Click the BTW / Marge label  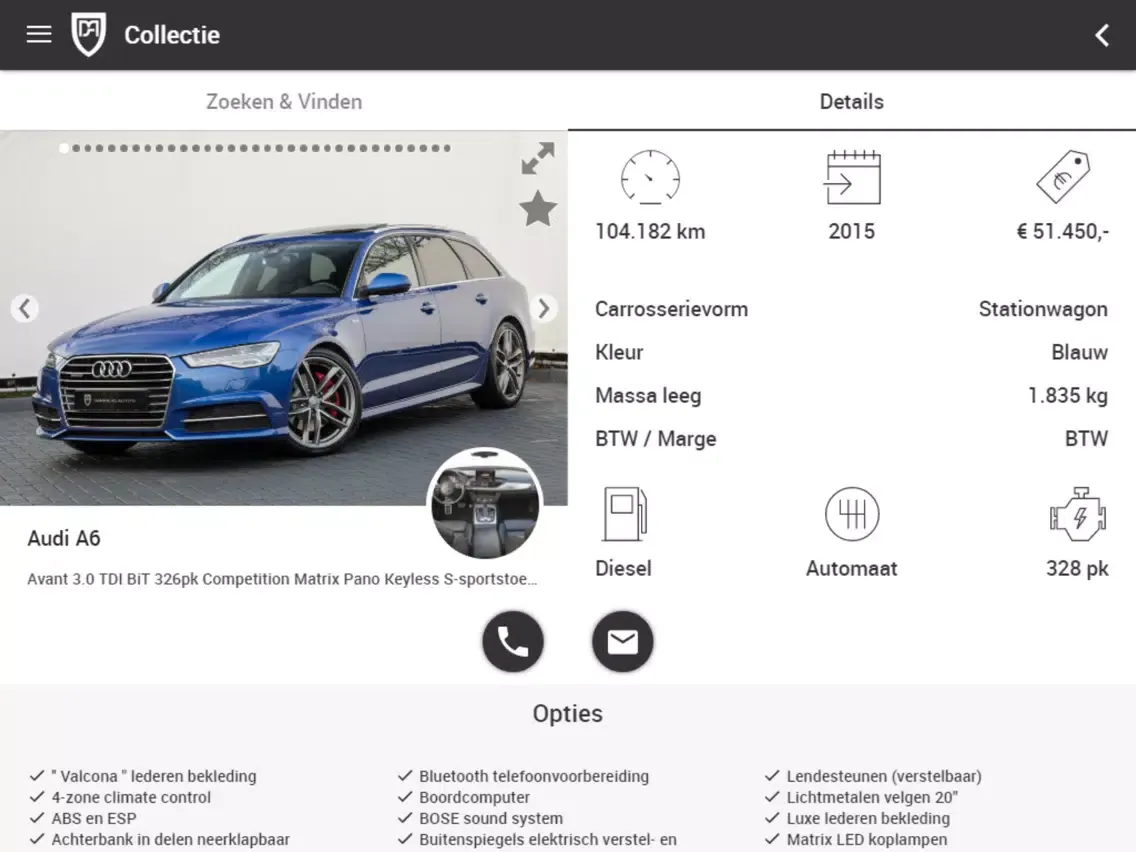click(x=656, y=438)
